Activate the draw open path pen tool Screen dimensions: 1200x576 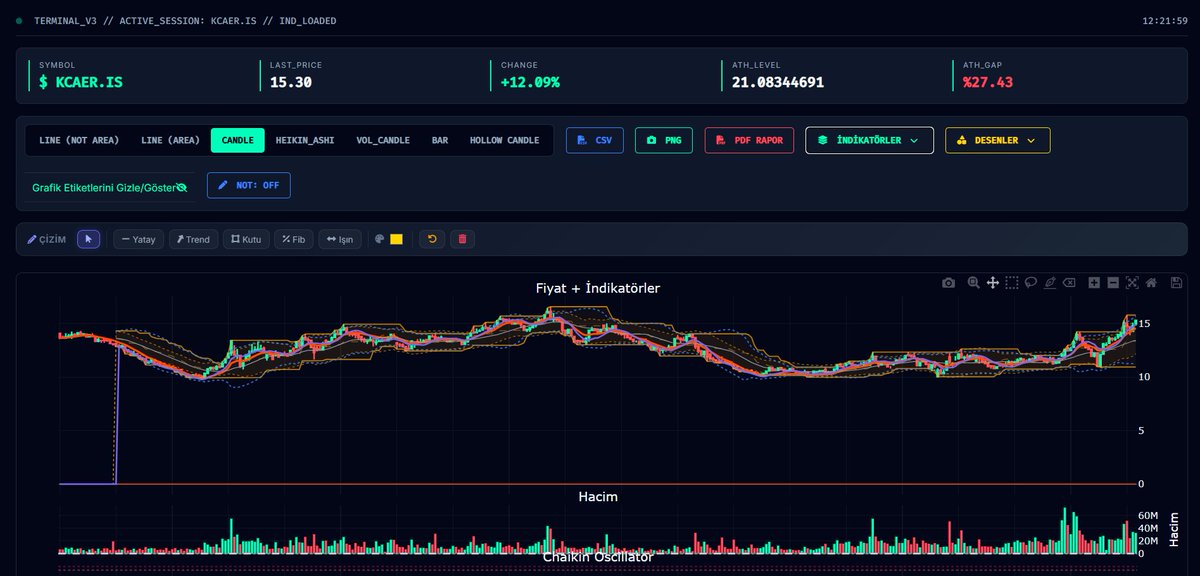(x=1050, y=283)
